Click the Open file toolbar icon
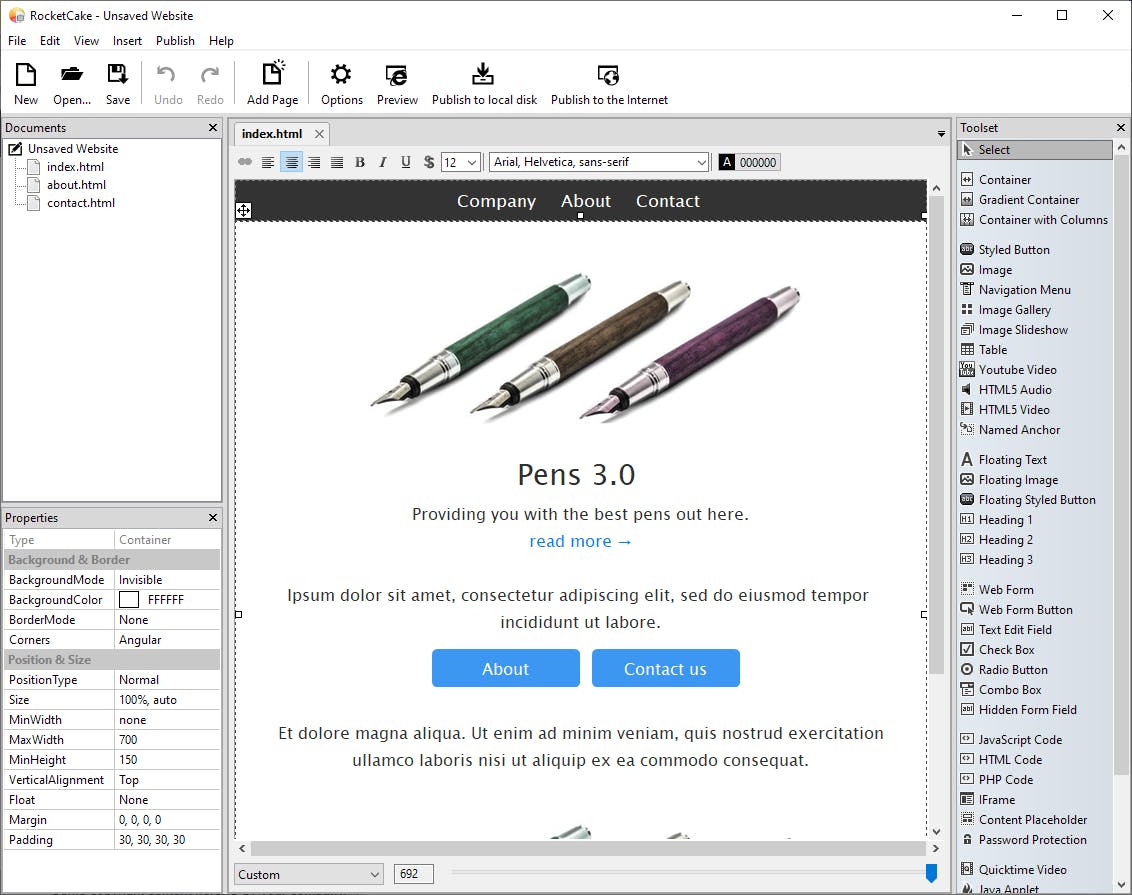 (71, 74)
